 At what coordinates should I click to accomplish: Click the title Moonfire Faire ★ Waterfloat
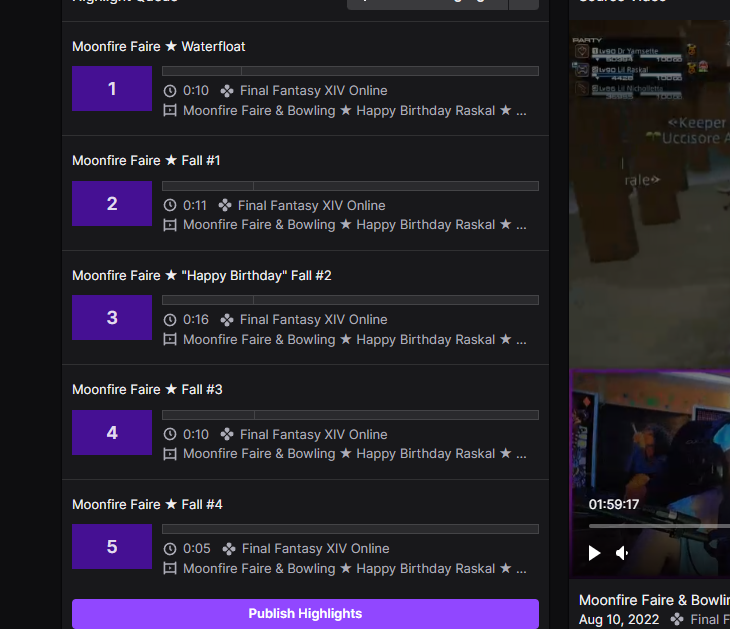coord(158,47)
